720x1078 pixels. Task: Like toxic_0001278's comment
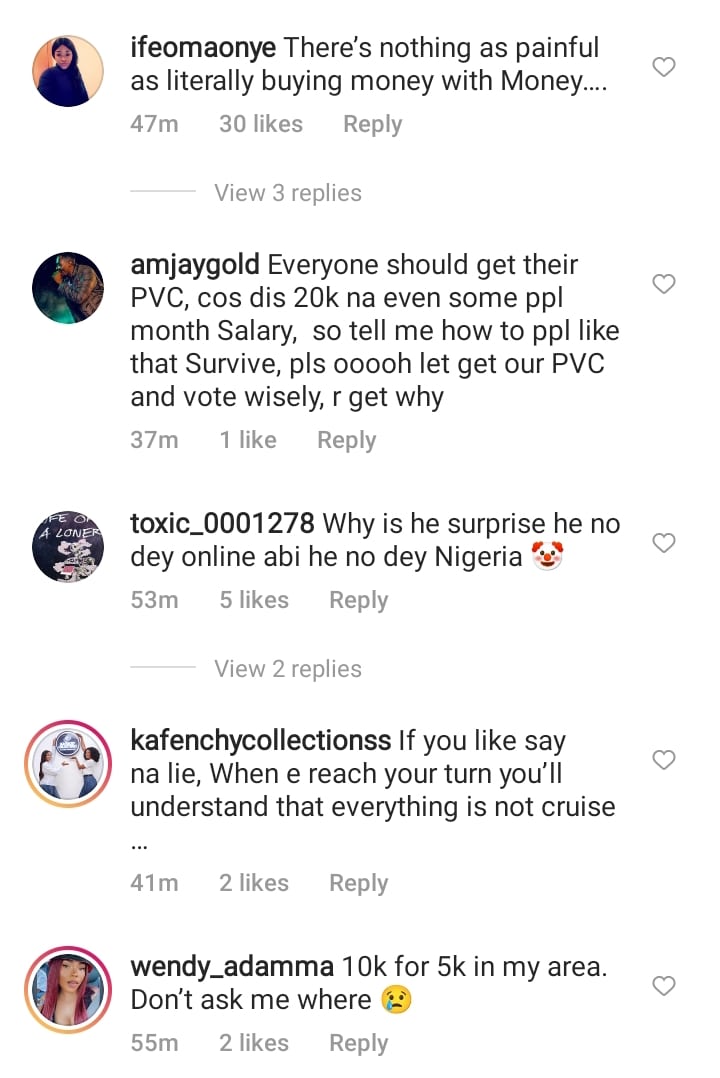coord(664,543)
